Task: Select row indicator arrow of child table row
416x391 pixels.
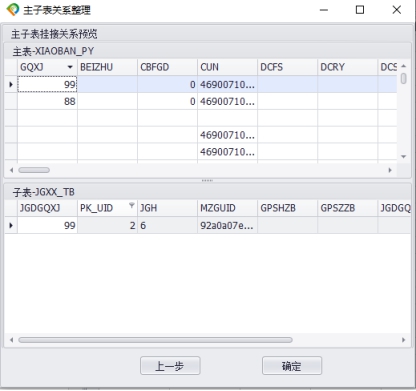Action: click(x=11, y=226)
